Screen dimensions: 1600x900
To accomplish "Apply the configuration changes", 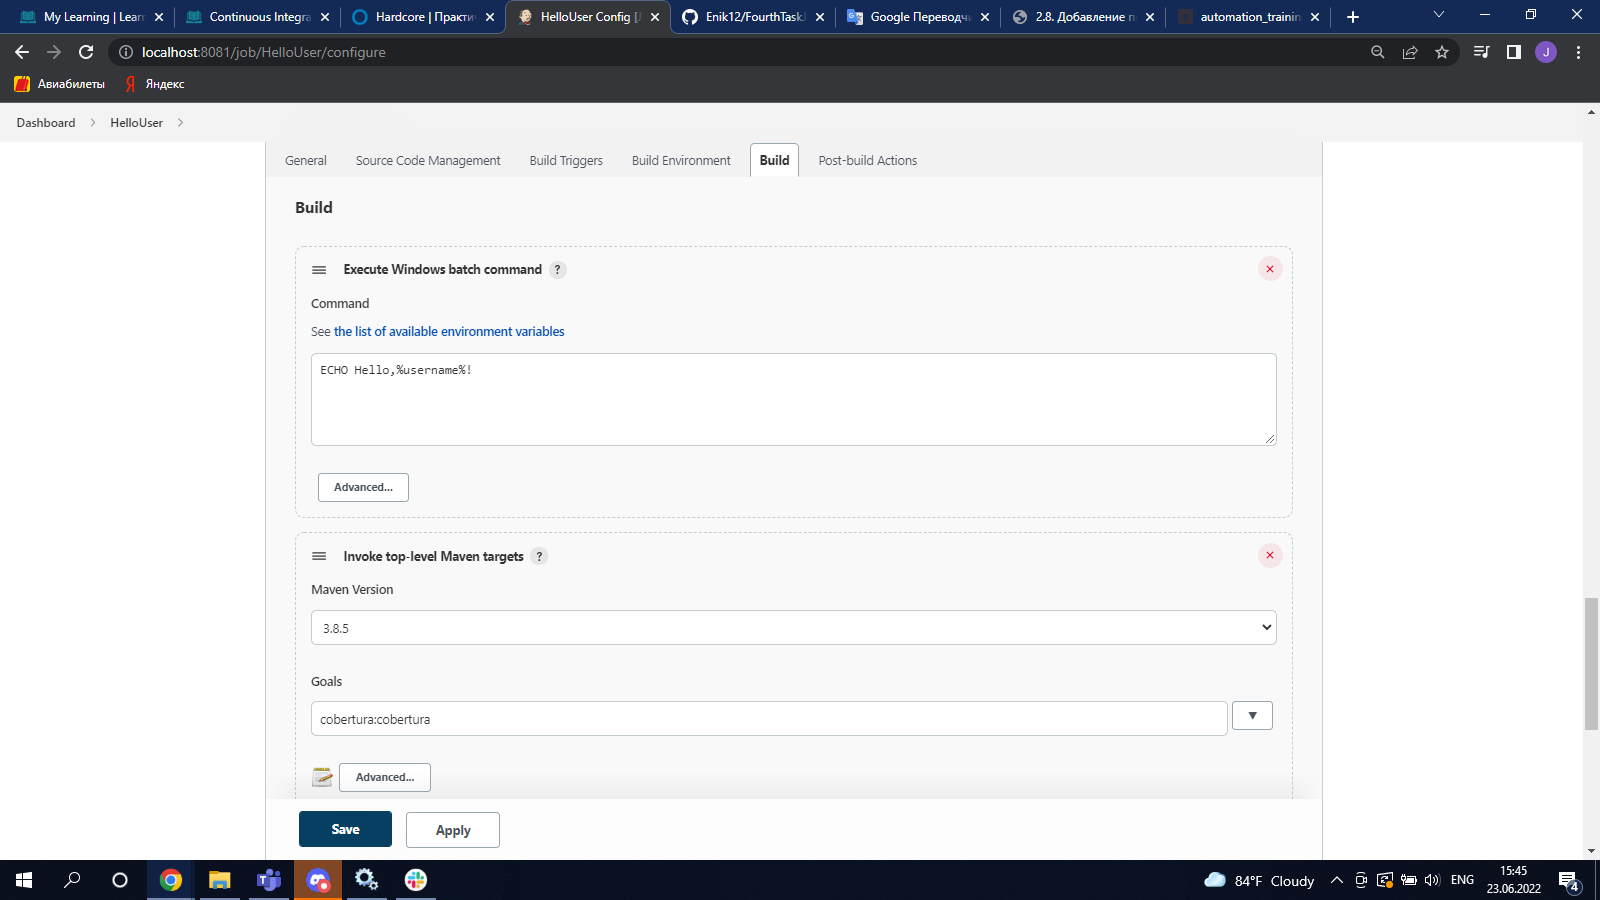I will 453,830.
